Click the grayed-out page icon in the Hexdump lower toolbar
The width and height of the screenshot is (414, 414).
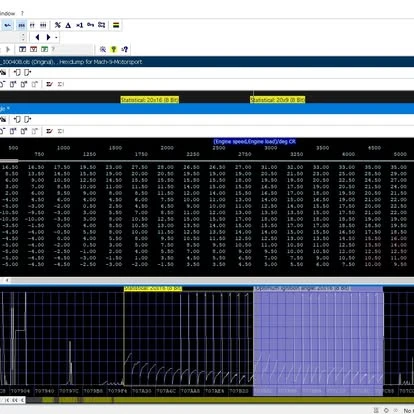point(35,84)
